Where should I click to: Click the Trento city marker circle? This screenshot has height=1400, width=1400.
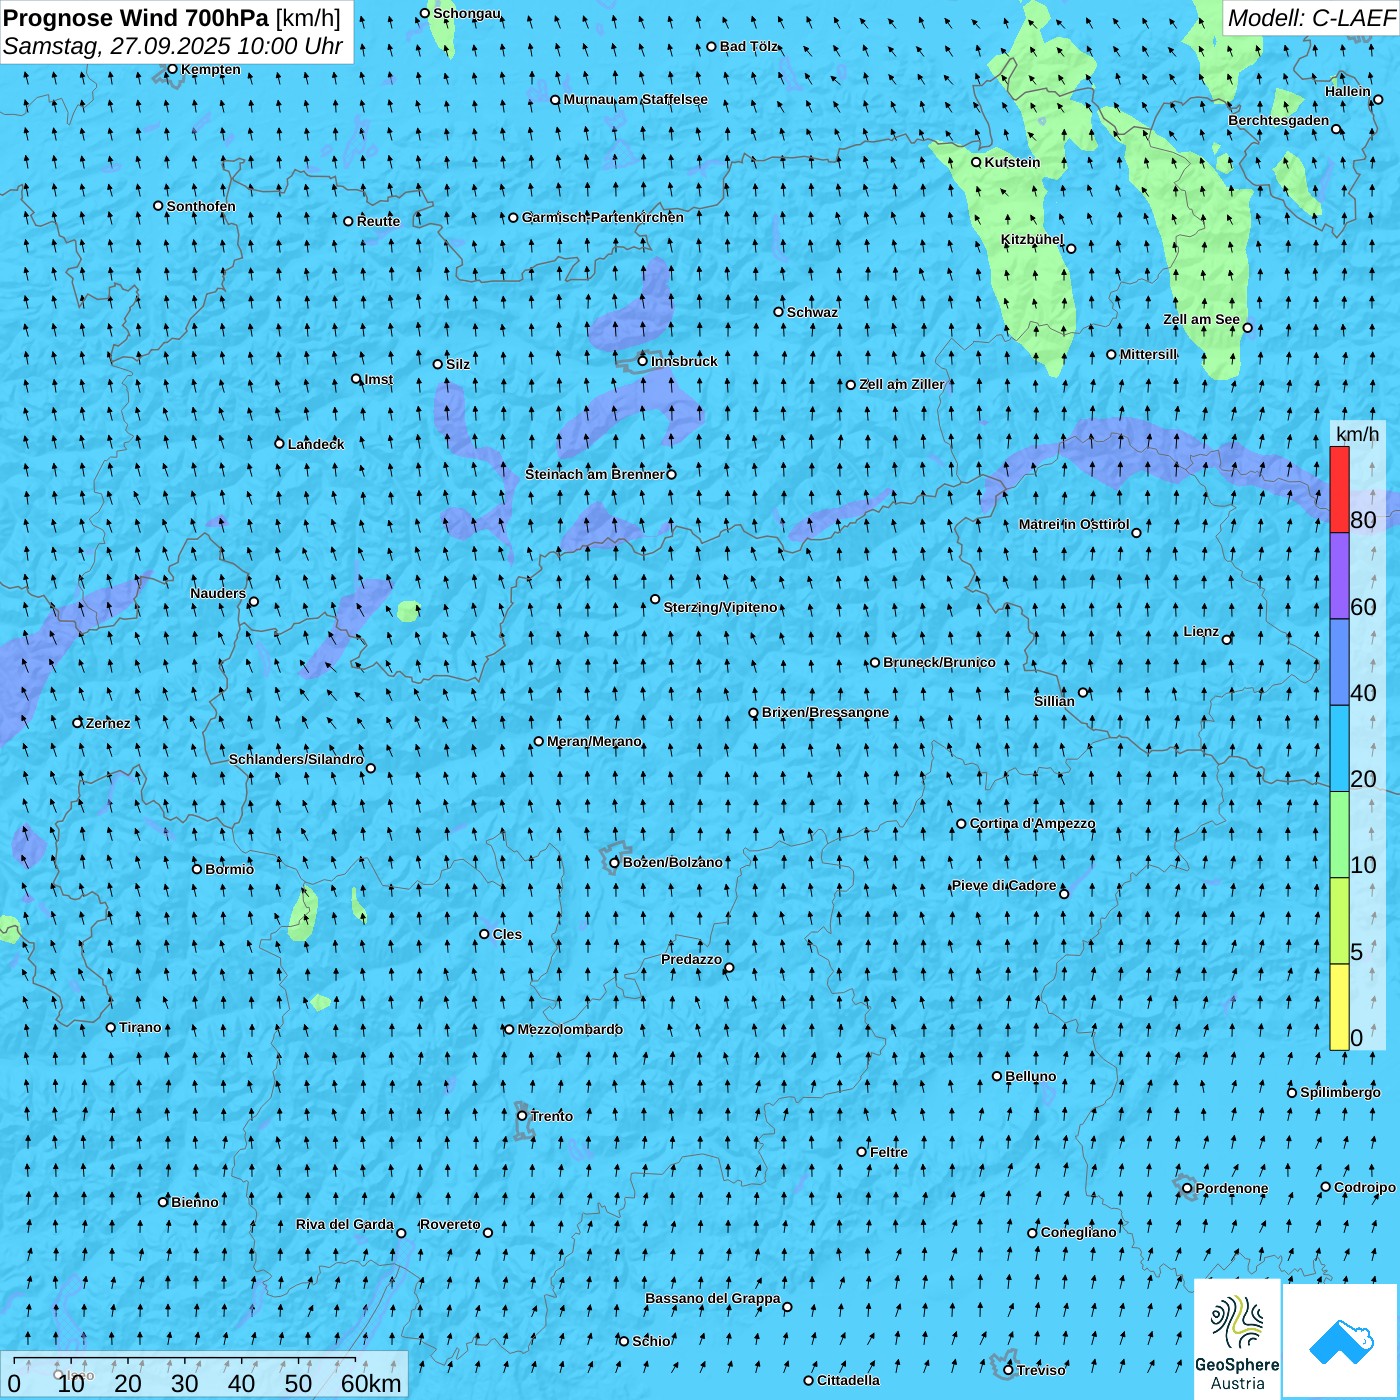point(522,1116)
